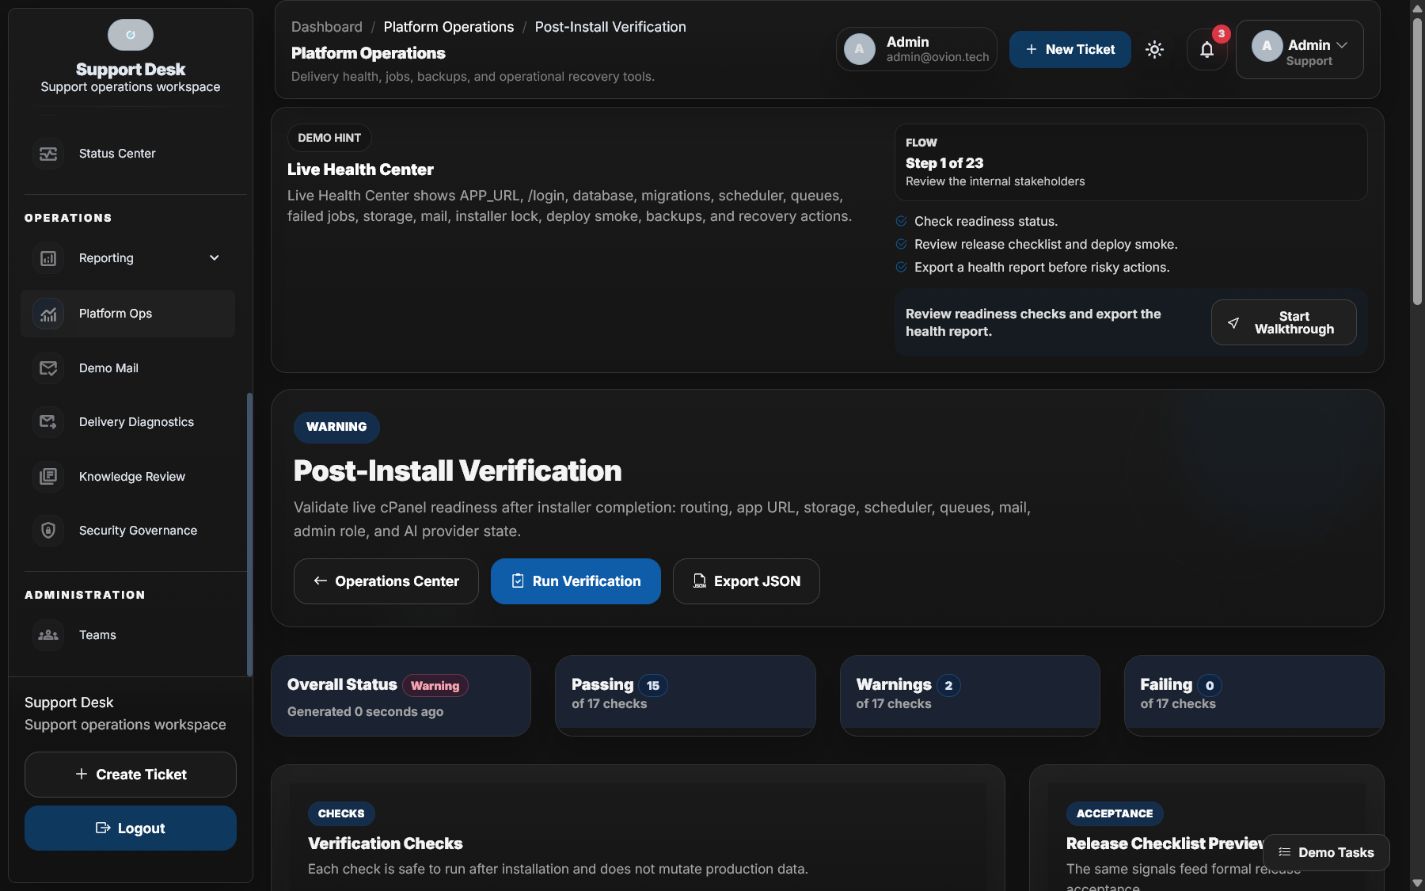Click the ACCEPTANCE tag

[1115, 814]
